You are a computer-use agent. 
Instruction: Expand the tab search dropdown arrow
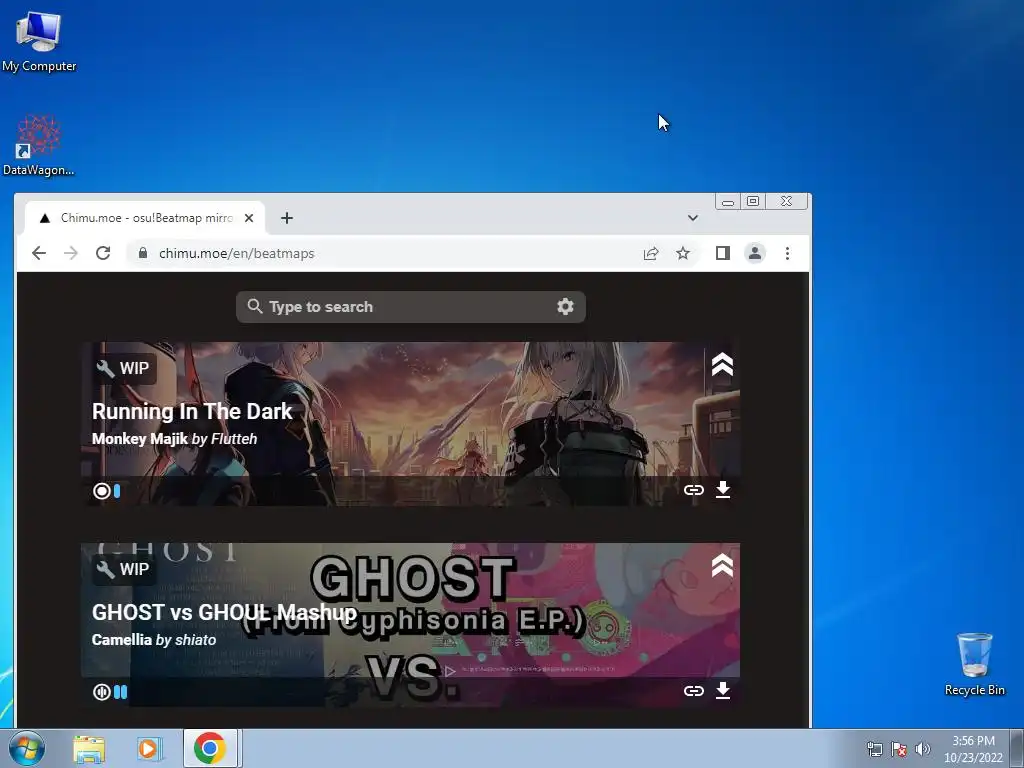point(693,218)
